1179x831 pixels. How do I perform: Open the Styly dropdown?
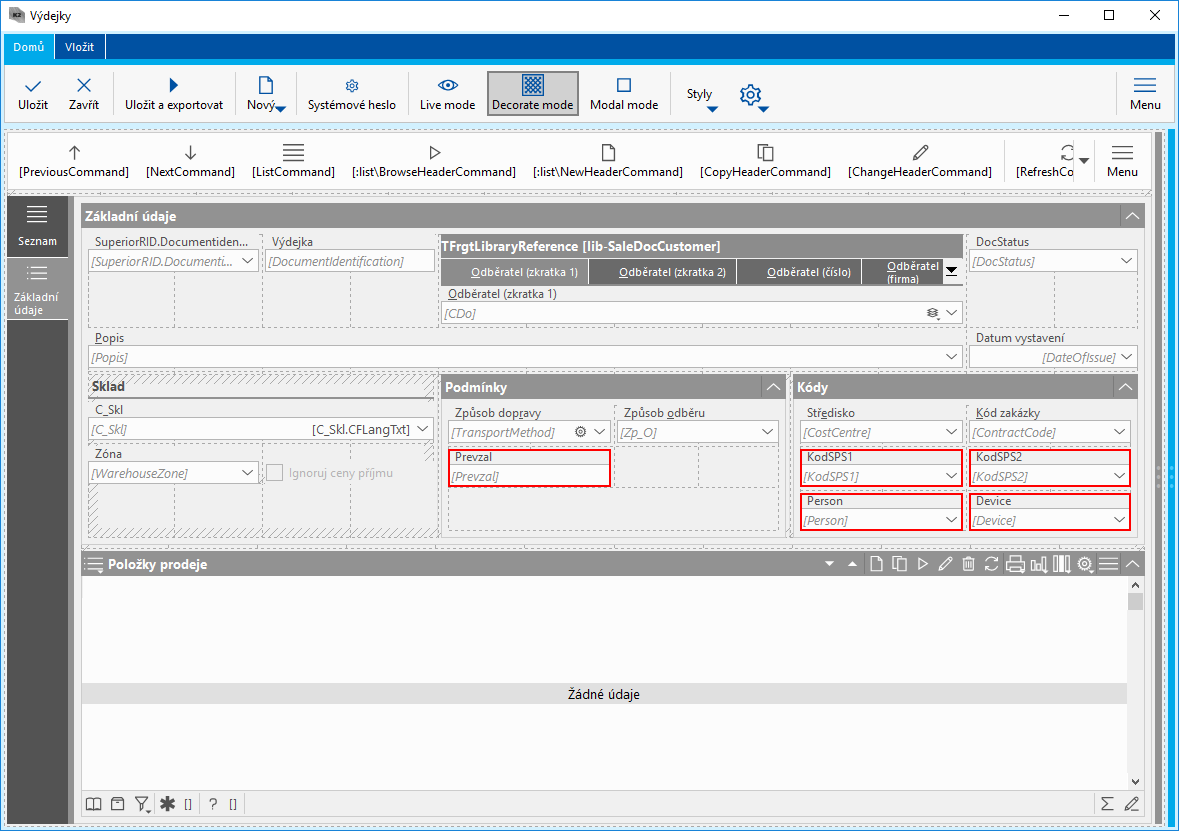(702, 96)
